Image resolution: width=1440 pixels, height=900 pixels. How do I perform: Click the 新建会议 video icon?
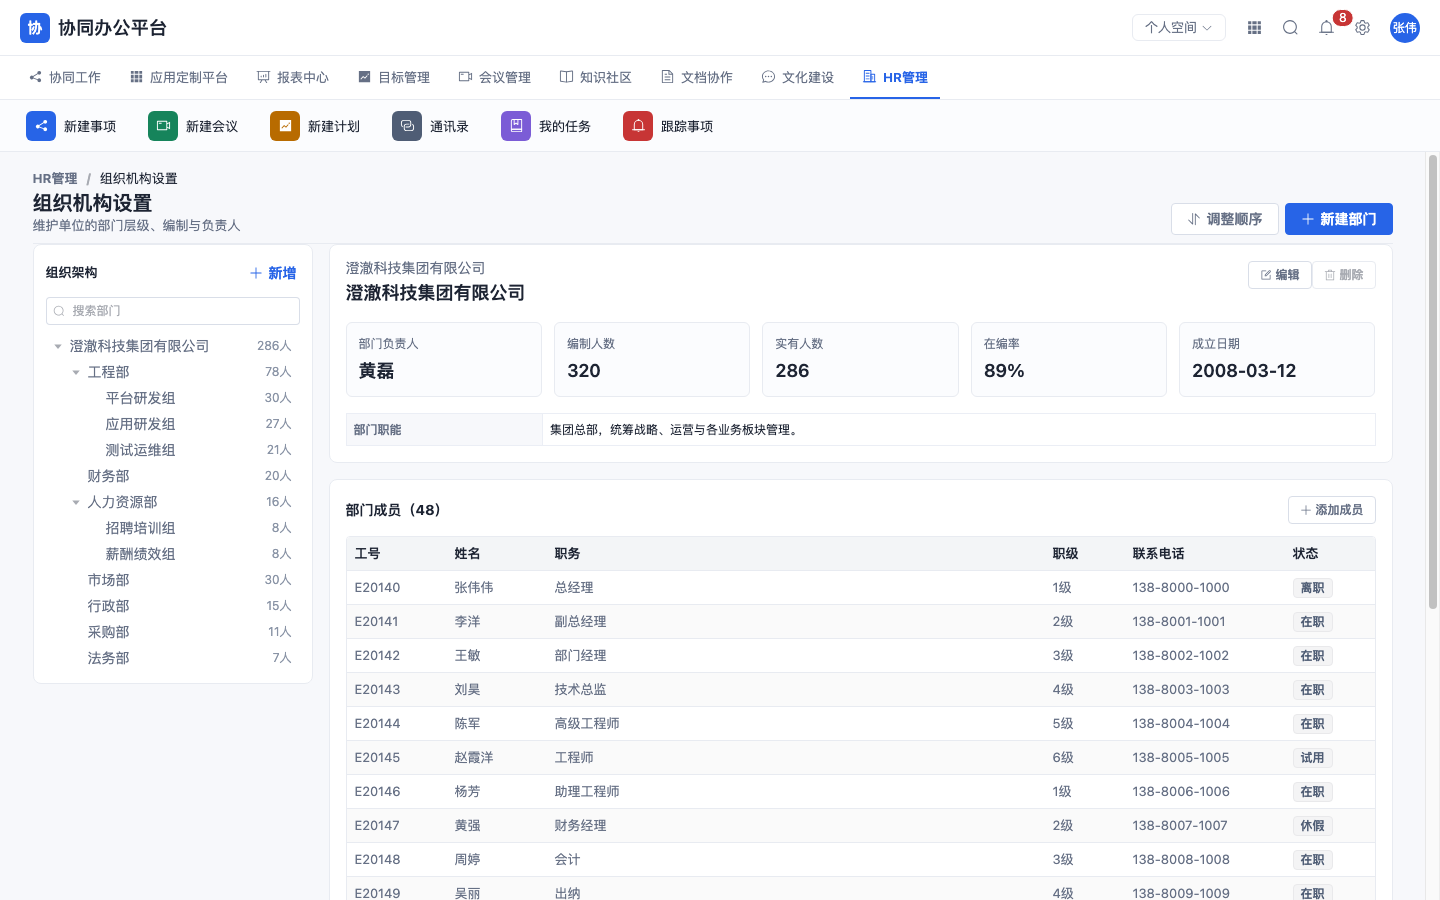click(x=163, y=126)
